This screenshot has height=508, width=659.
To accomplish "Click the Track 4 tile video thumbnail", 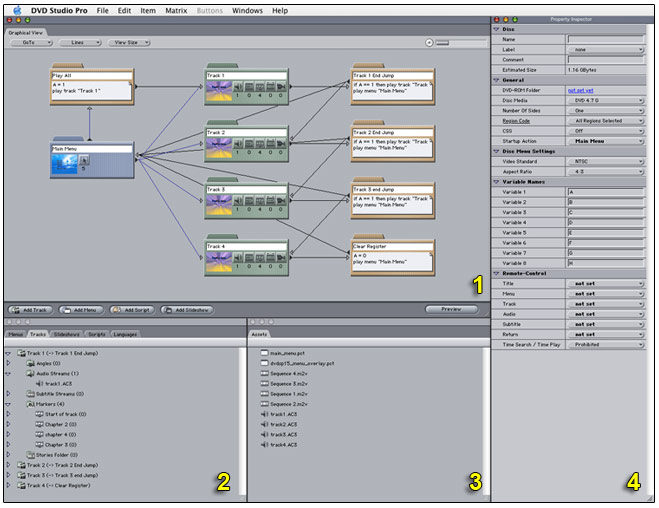I will 218,262.
